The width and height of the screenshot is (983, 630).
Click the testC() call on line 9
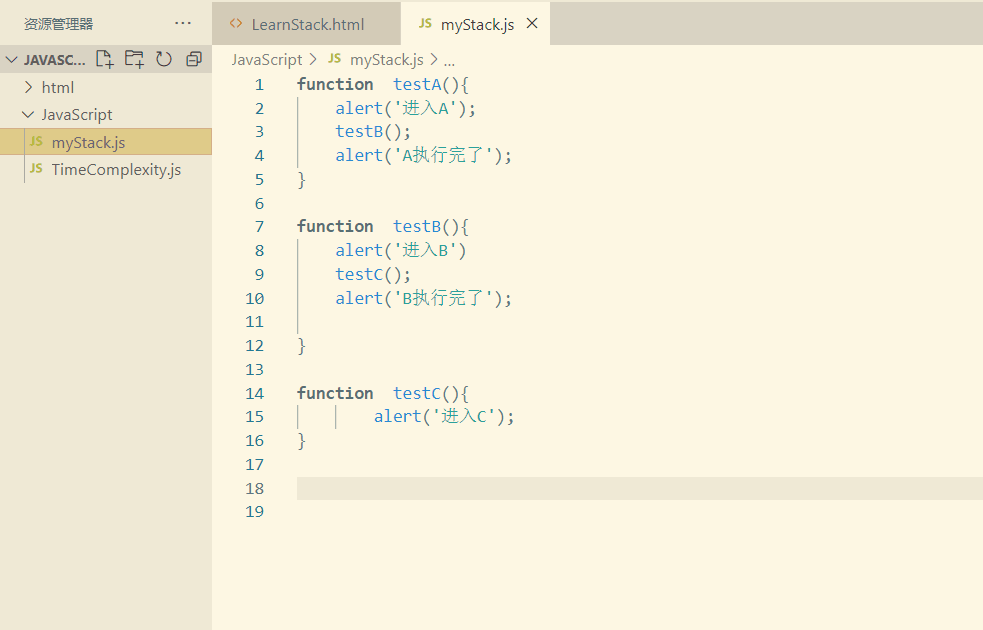[x=373, y=274]
